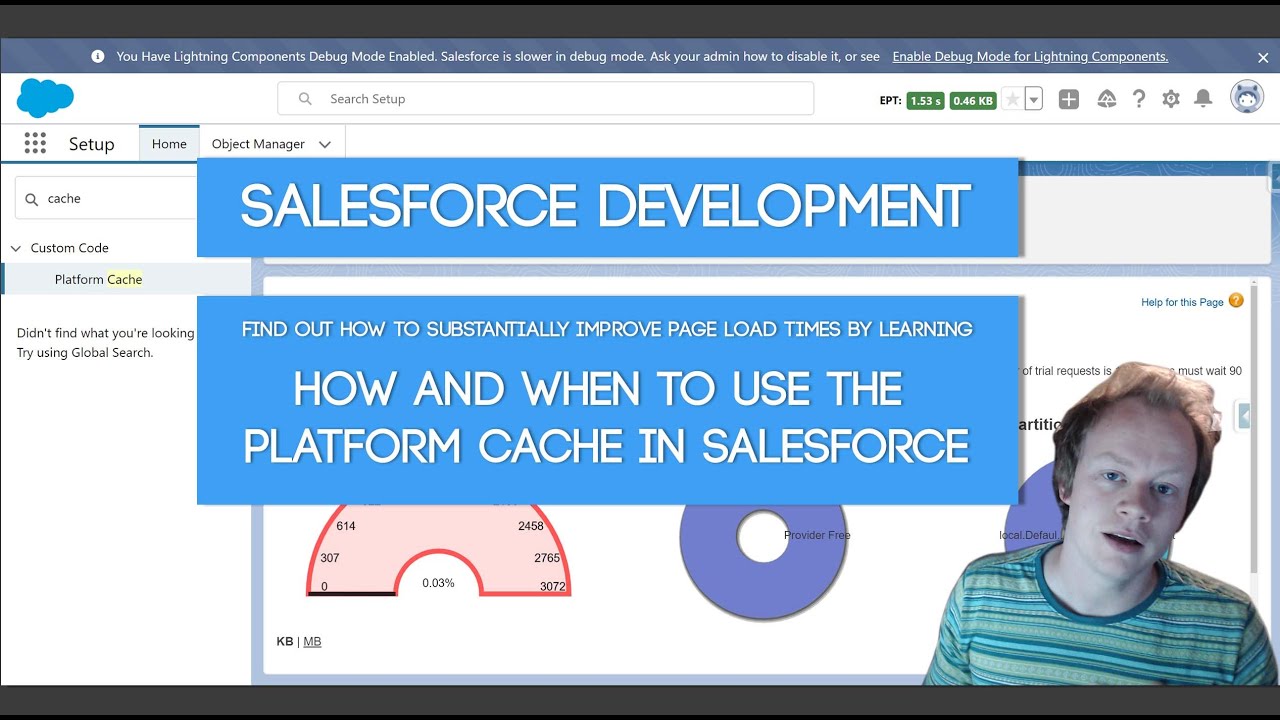Click the Quick Find box containing cache
Image resolution: width=1280 pixels, height=720 pixels.
[x=106, y=198]
